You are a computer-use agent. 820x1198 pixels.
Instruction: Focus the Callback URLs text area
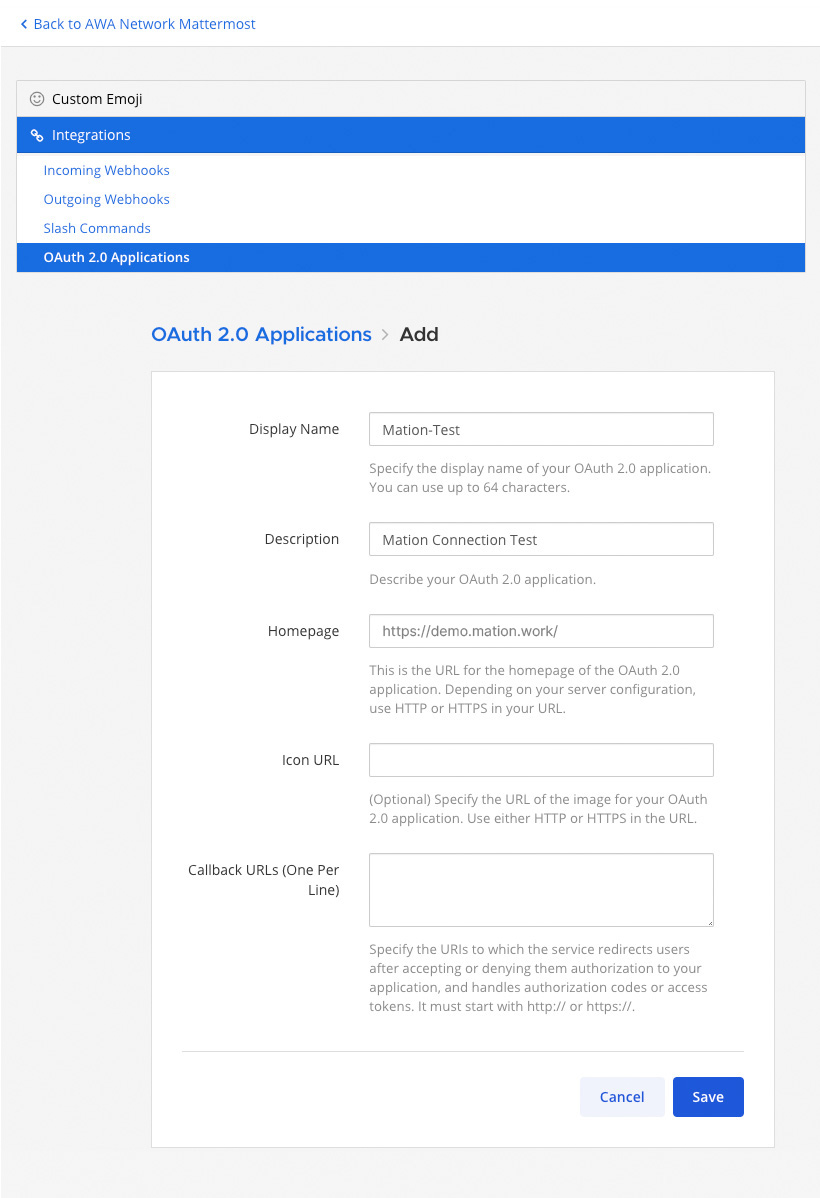click(x=541, y=890)
